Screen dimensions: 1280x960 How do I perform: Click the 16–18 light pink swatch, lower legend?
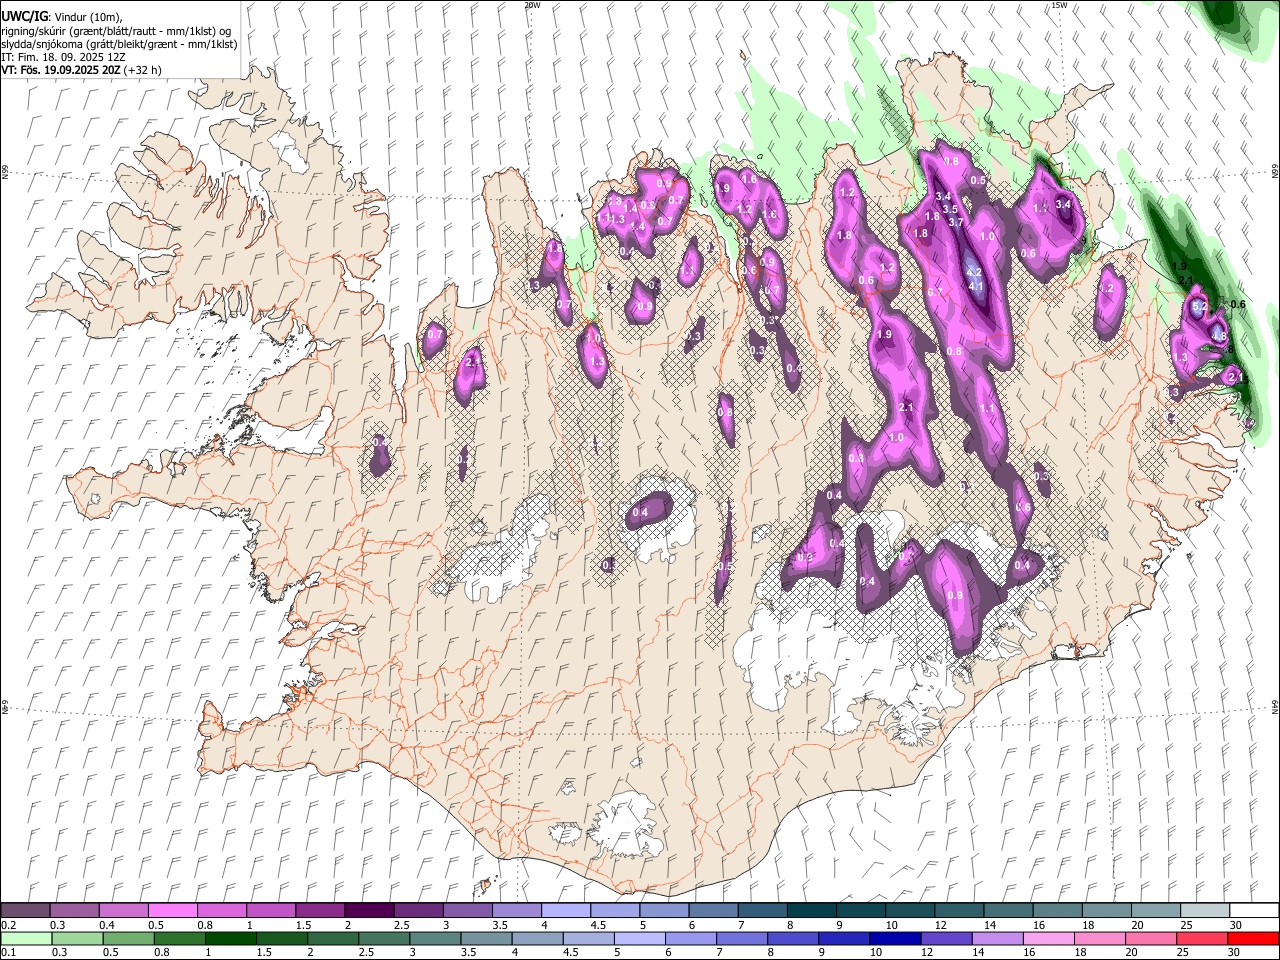click(x=1048, y=938)
